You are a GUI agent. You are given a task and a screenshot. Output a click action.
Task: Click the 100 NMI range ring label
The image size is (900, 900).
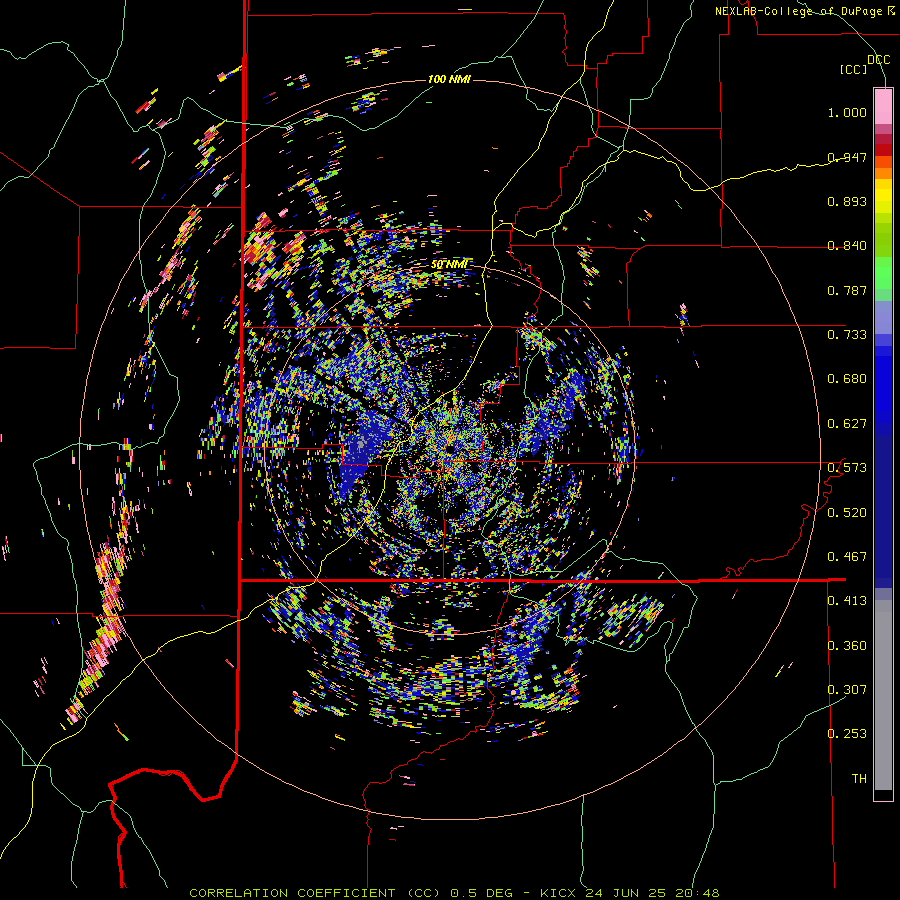coord(449,79)
